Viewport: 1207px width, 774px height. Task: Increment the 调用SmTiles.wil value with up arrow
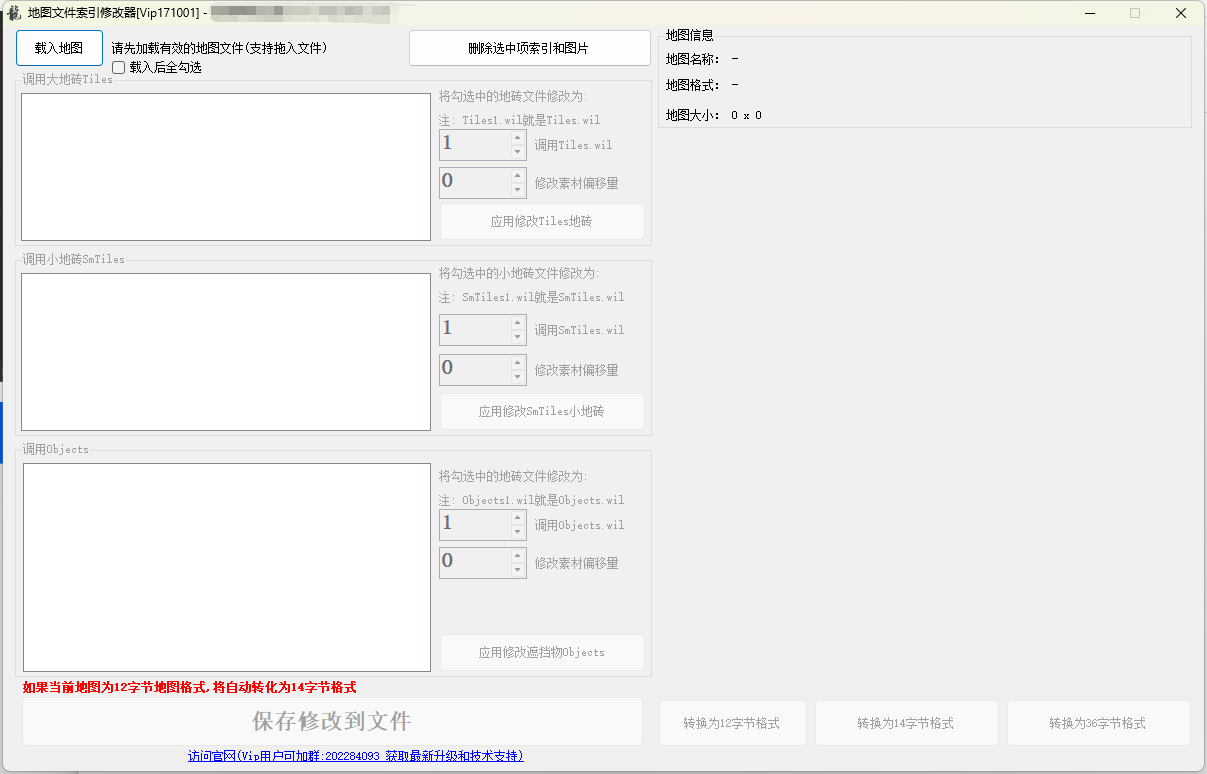[518, 324]
